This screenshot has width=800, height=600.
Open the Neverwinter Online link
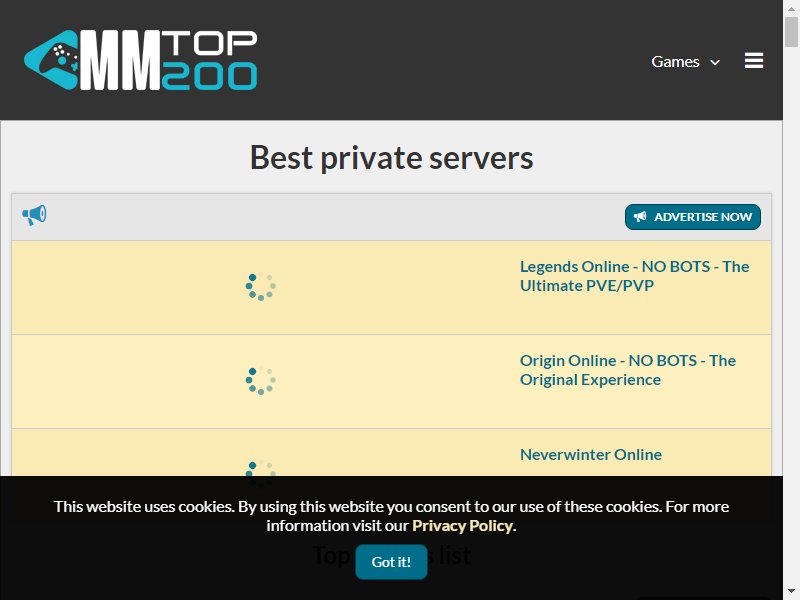coord(591,455)
